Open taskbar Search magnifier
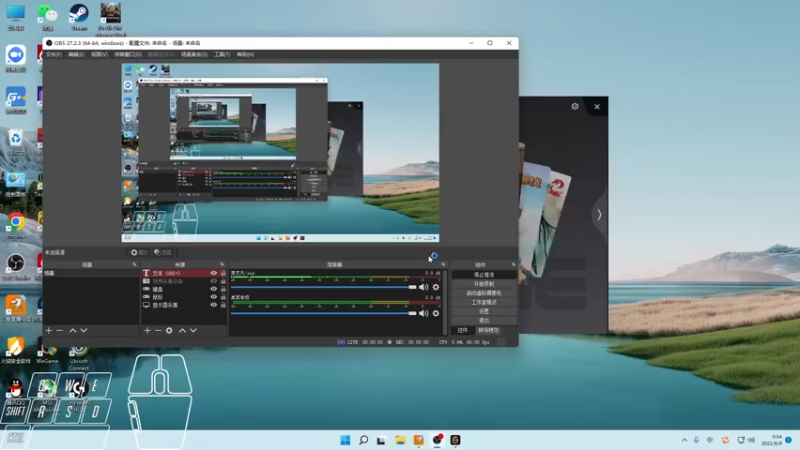Viewport: 800px width, 450px height. point(363,440)
